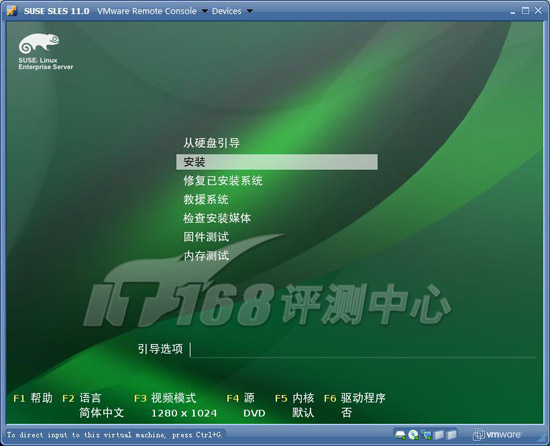Click the network adapter status icon
Image resolution: width=550 pixels, height=446 pixels.
click(427, 435)
